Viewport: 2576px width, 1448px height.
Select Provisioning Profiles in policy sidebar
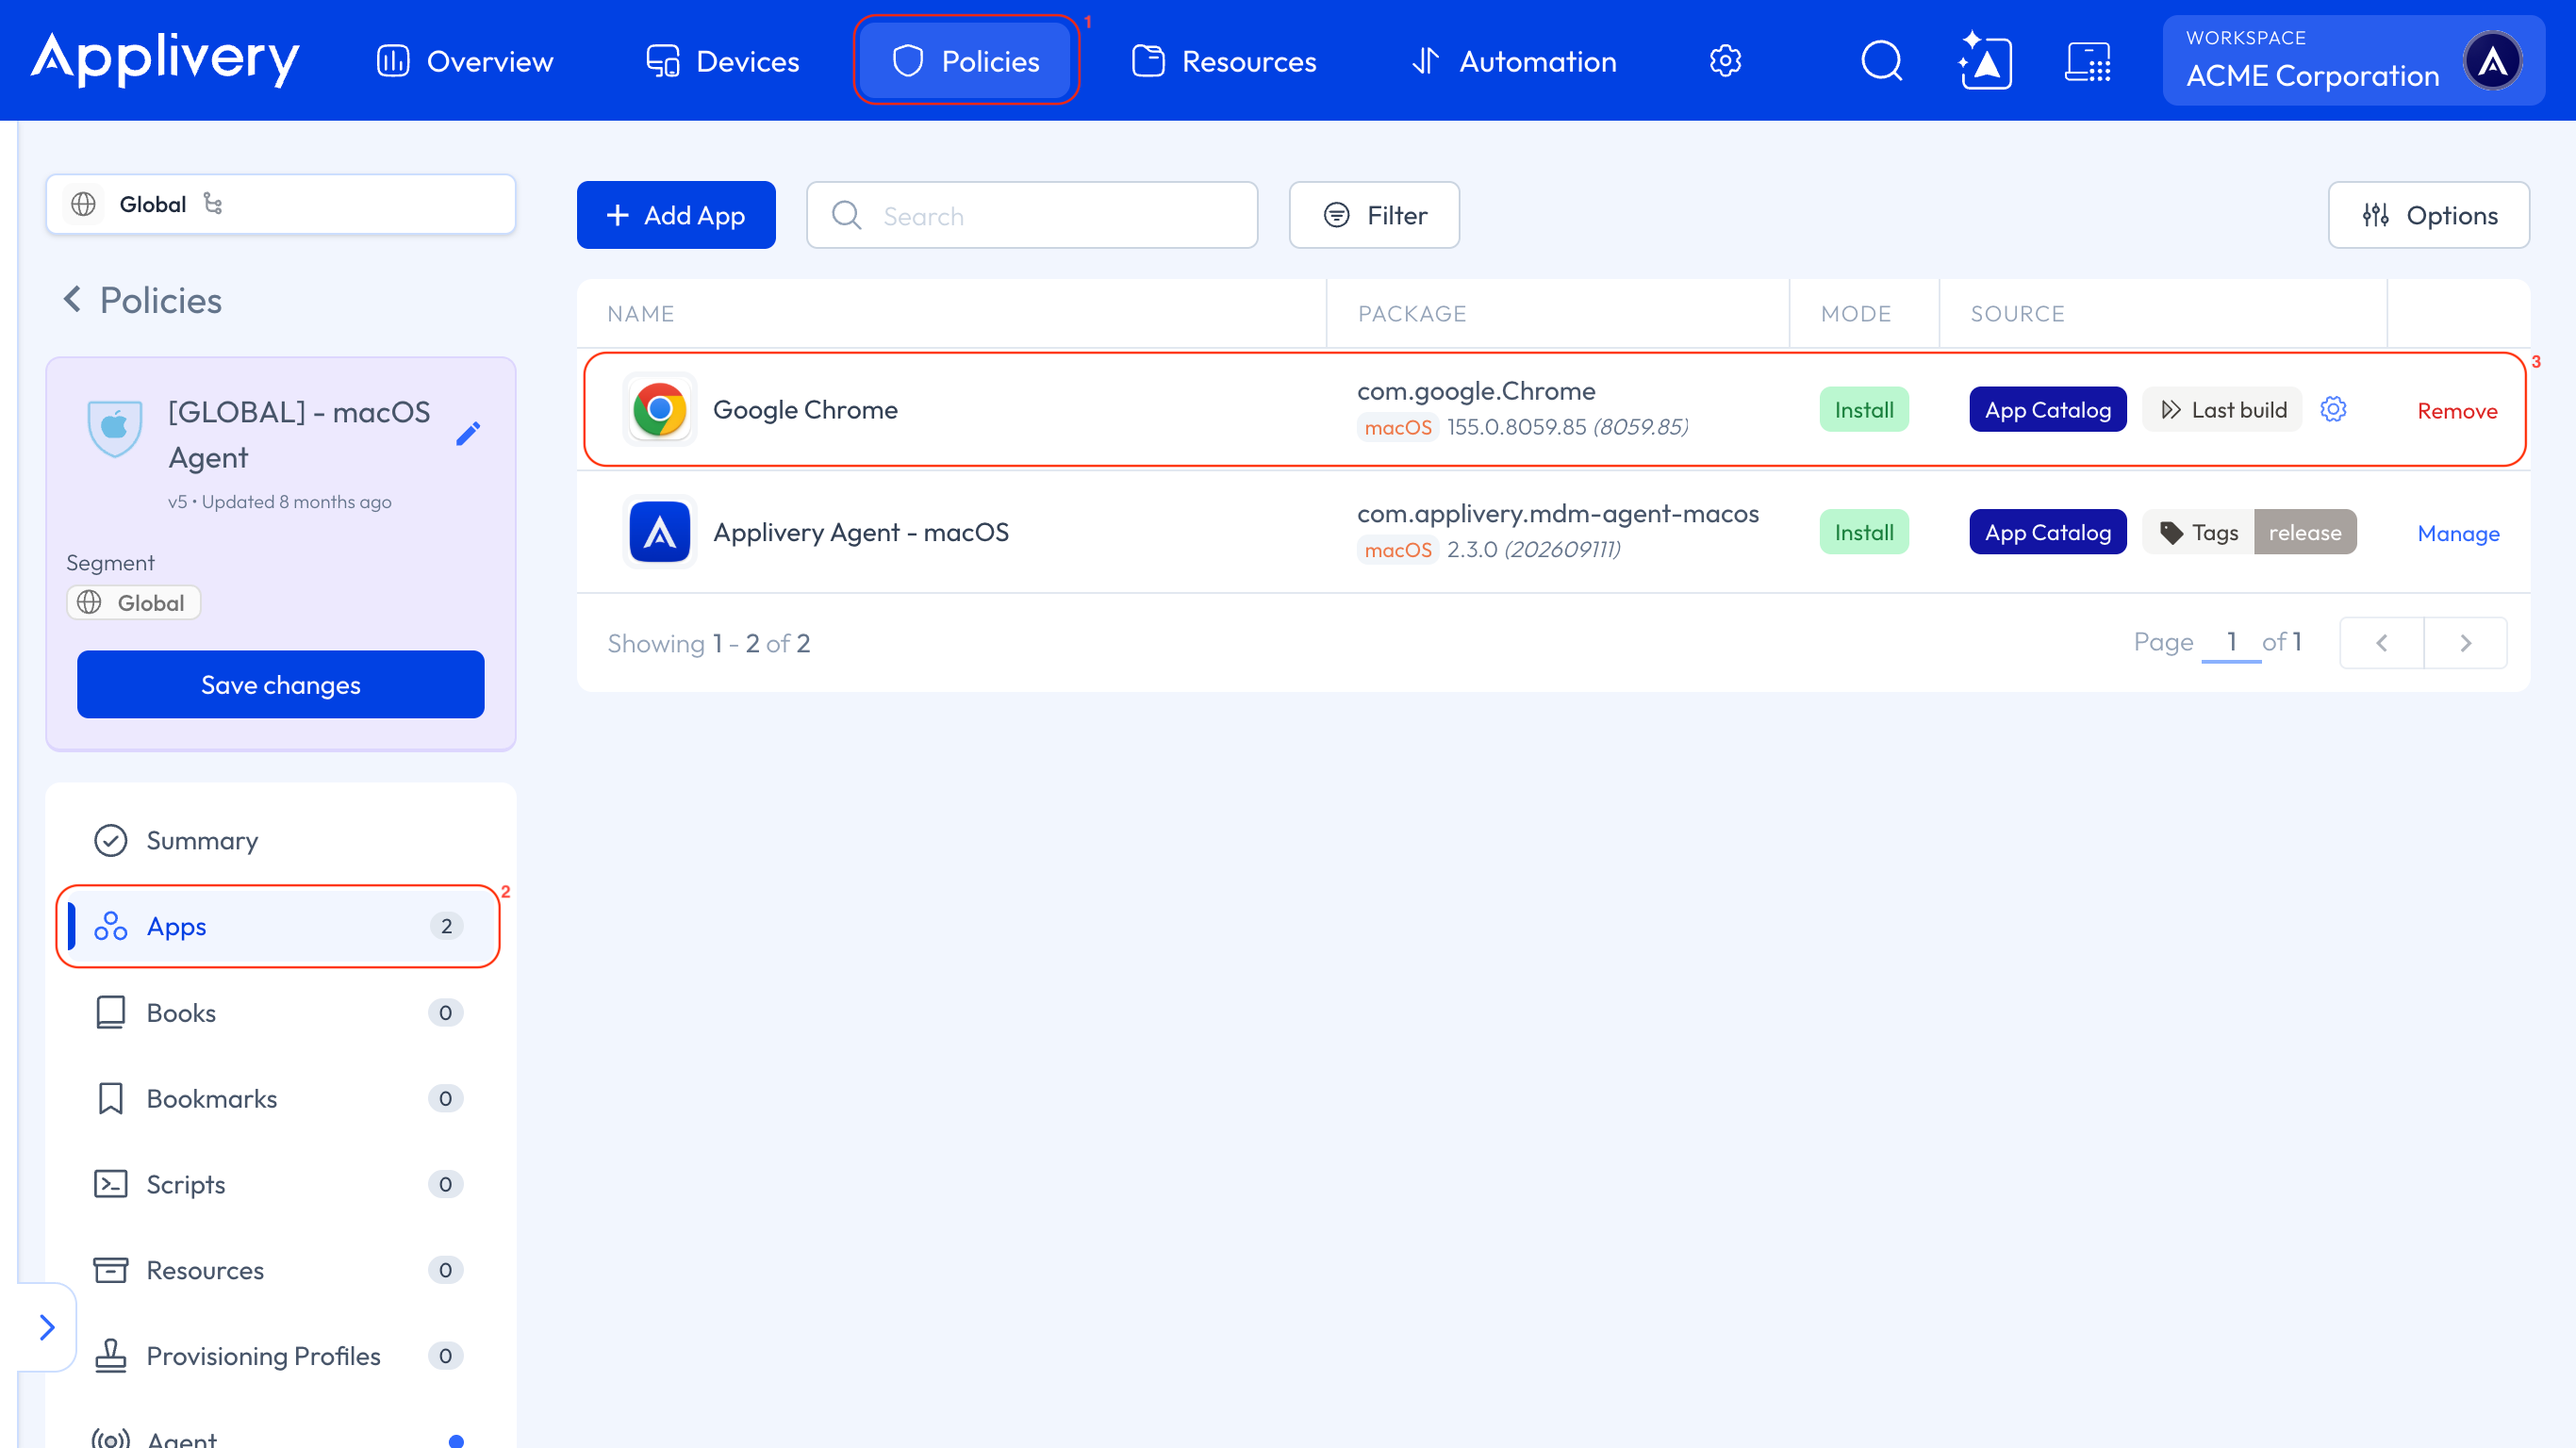tap(281, 1356)
